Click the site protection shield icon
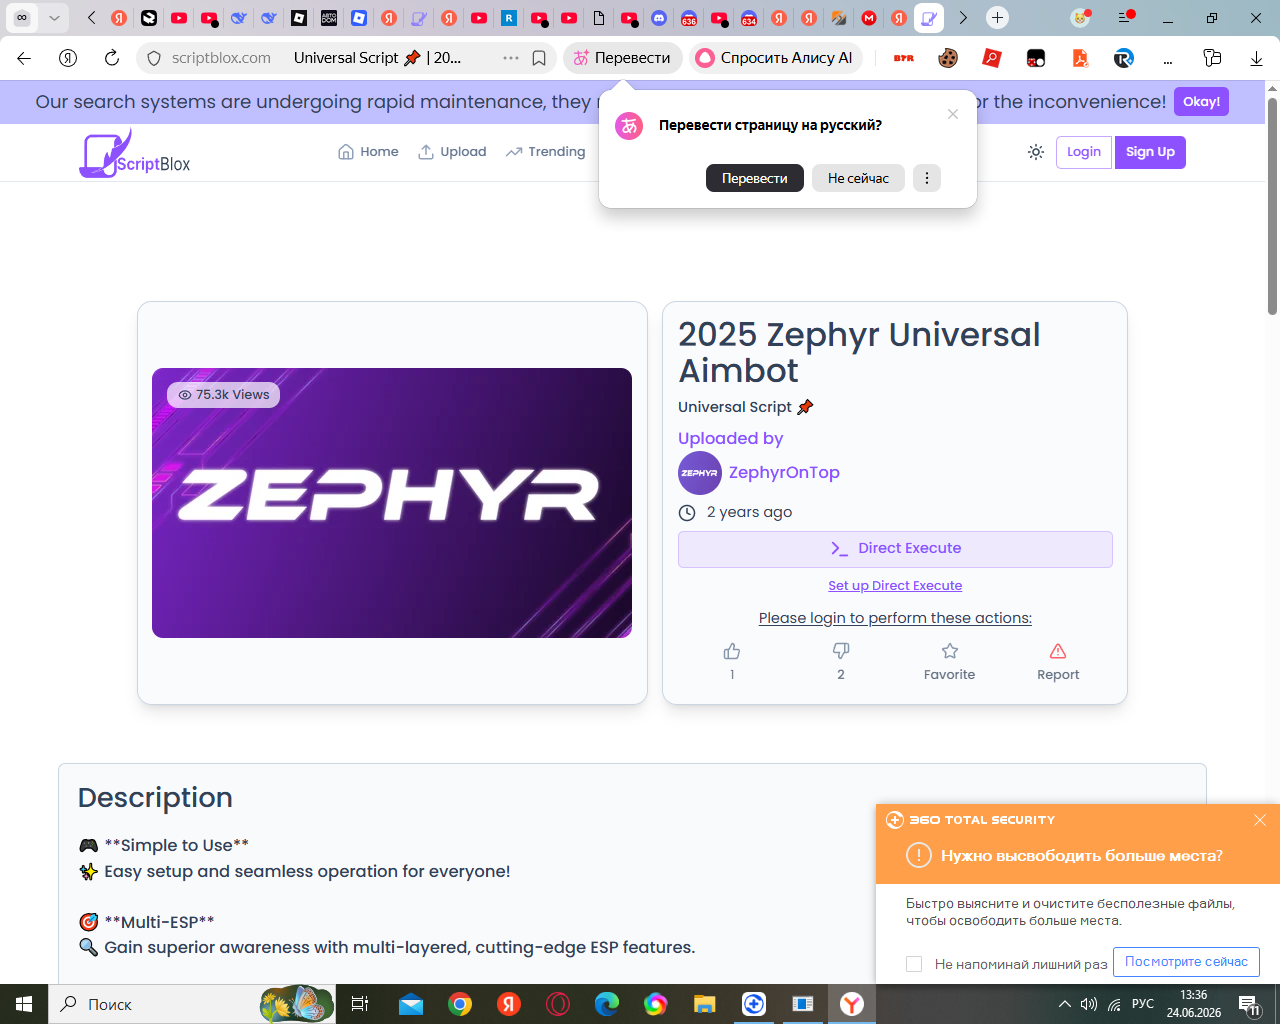 (154, 58)
